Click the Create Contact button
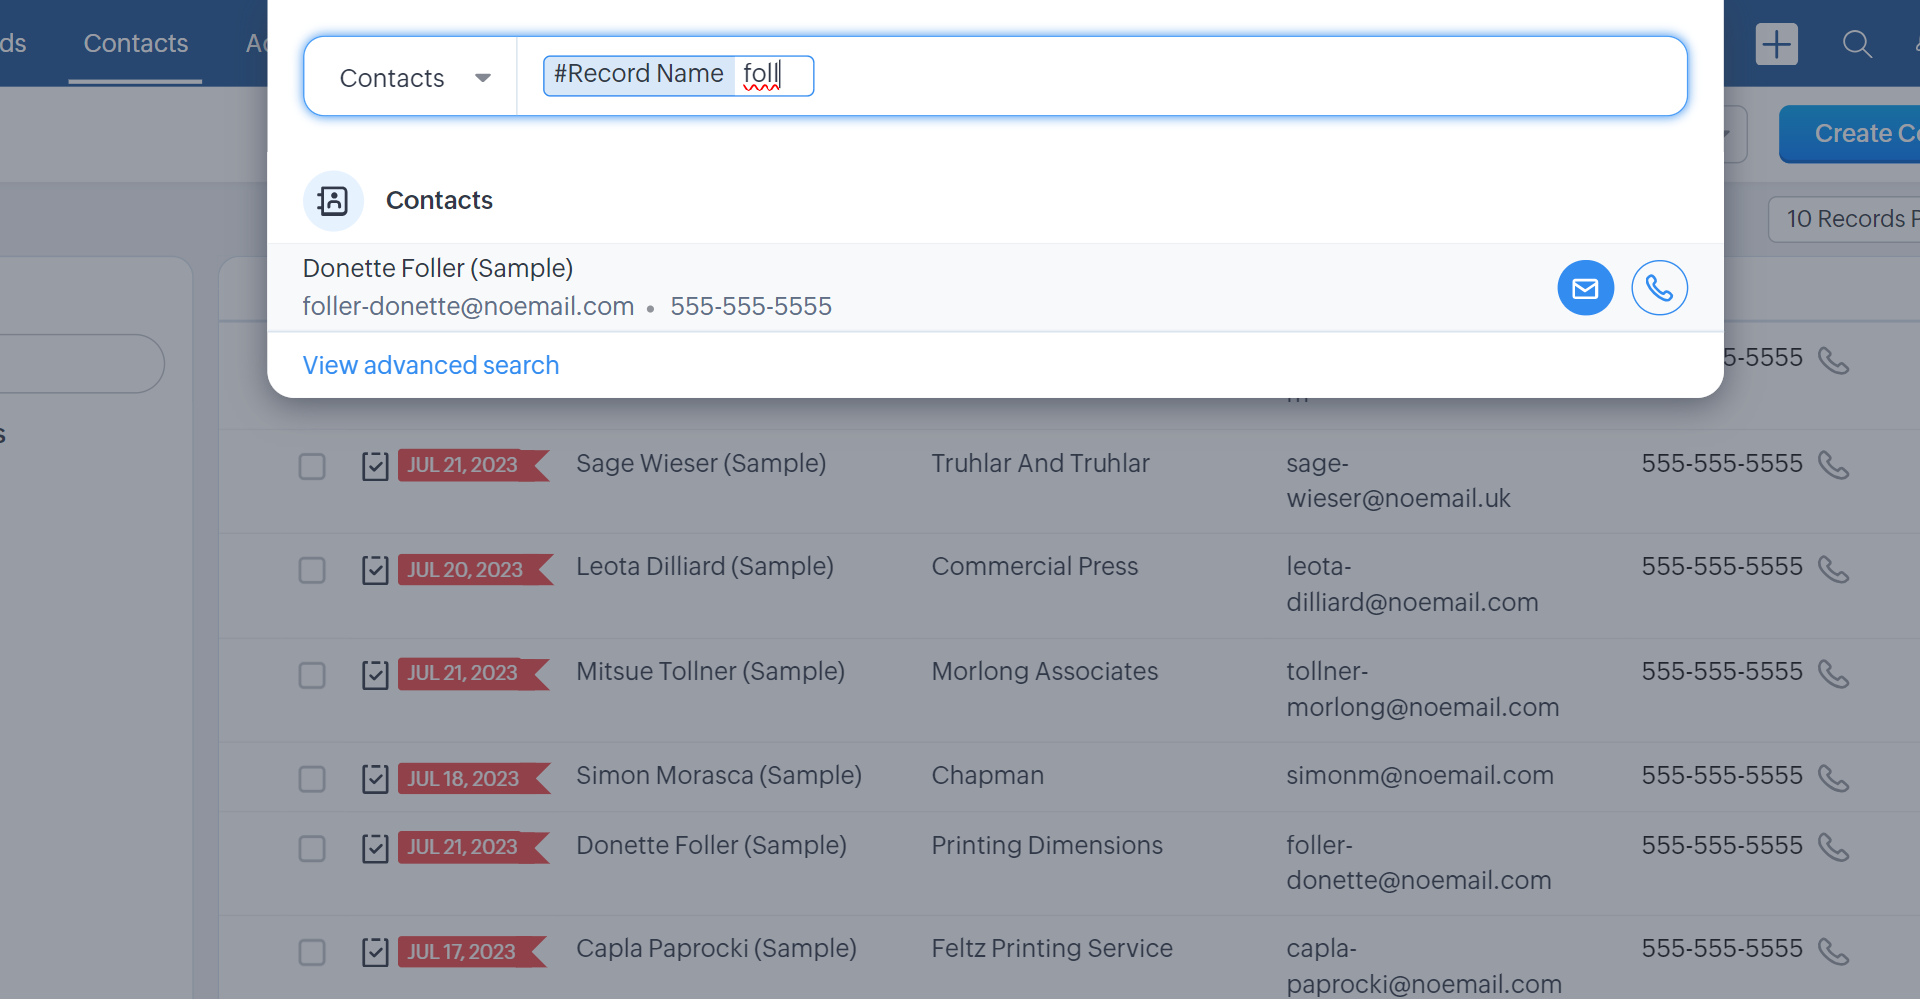This screenshot has height=999, width=1920. point(1850,133)
